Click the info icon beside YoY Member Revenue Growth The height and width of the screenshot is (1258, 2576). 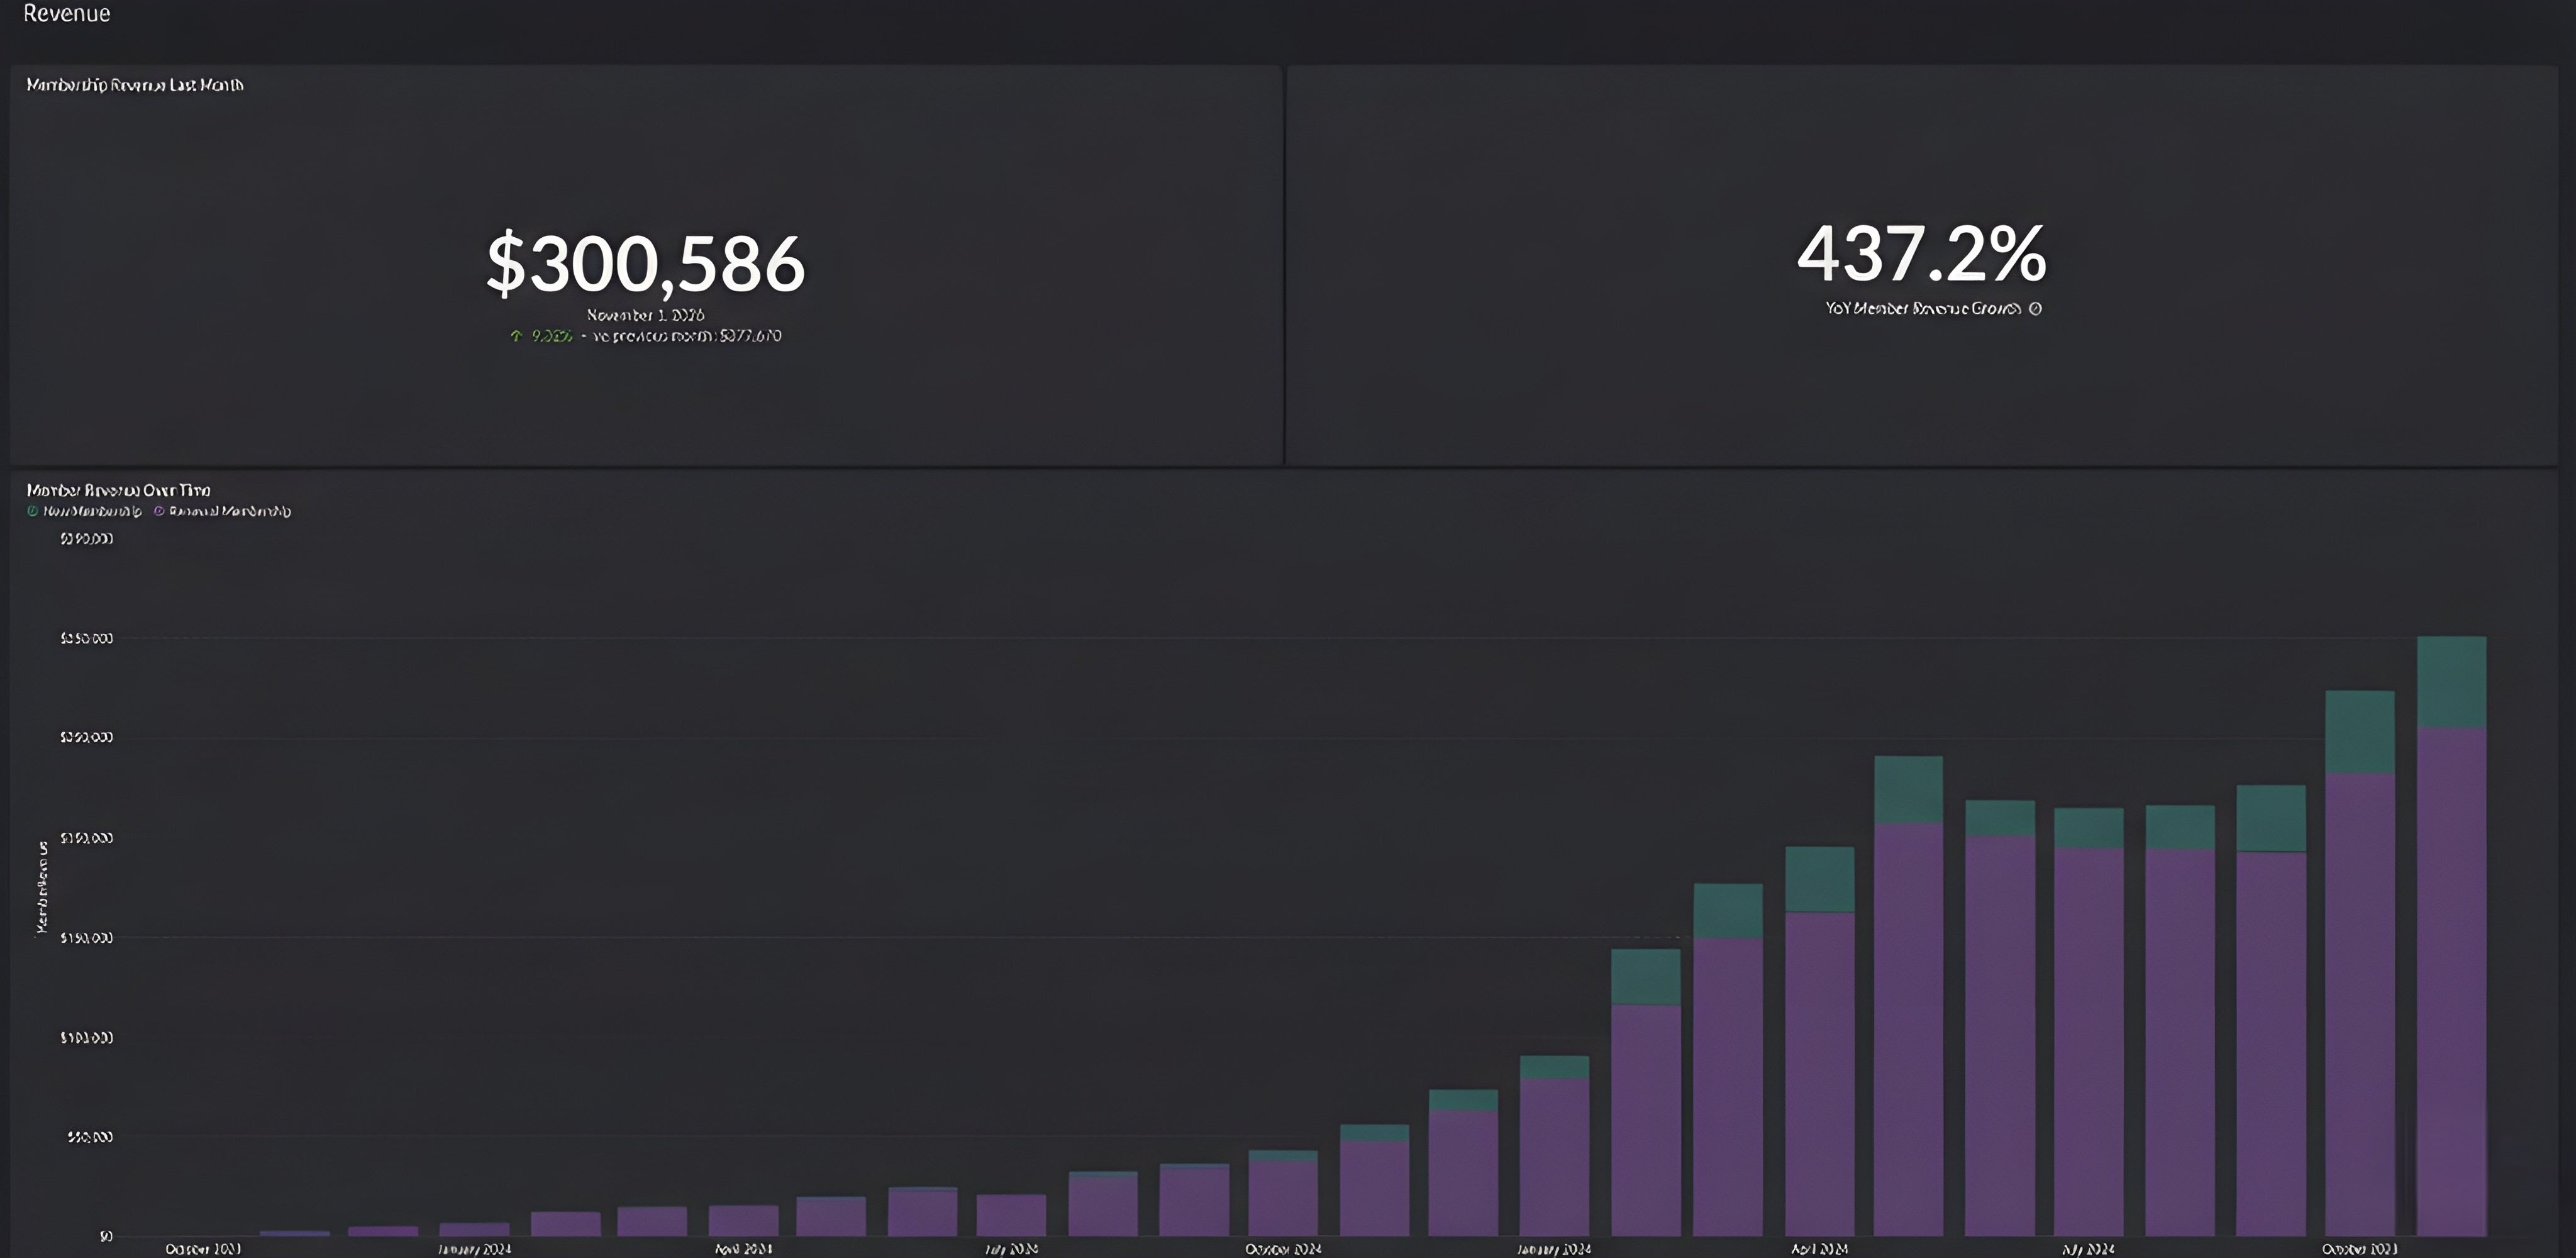coord(2035,309)
